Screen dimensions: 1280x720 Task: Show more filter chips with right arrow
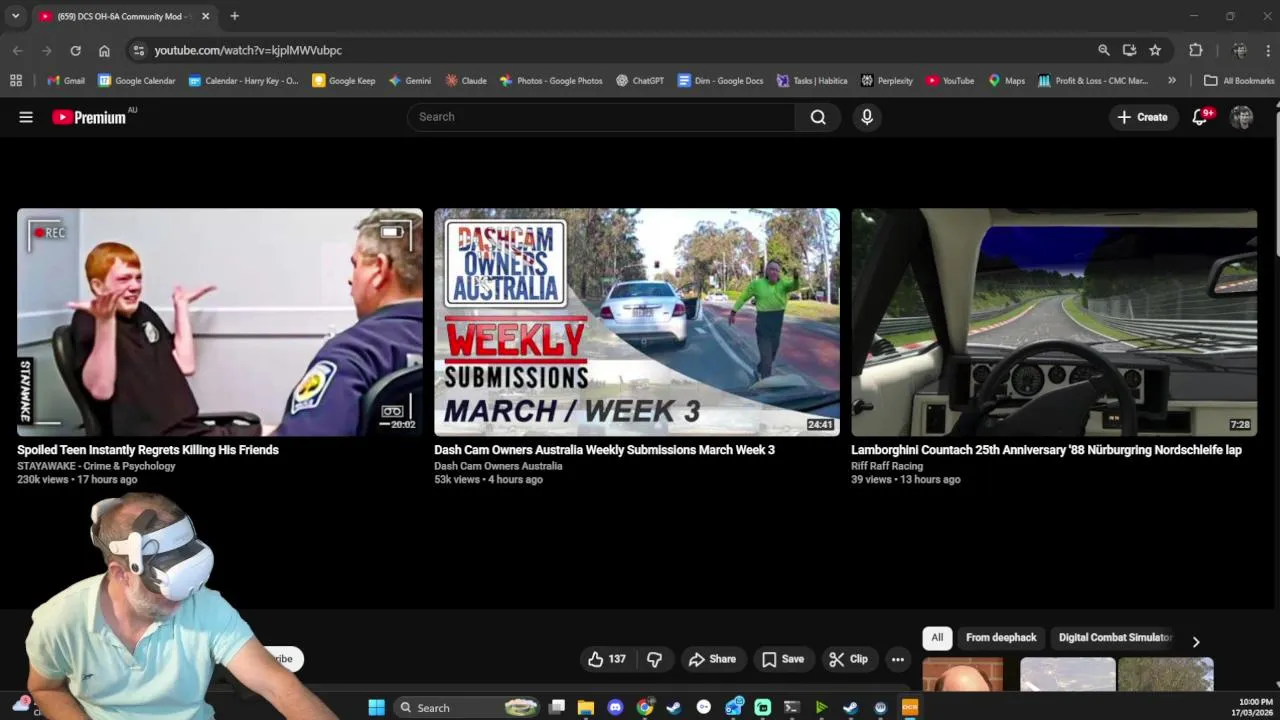(1195, 642)
